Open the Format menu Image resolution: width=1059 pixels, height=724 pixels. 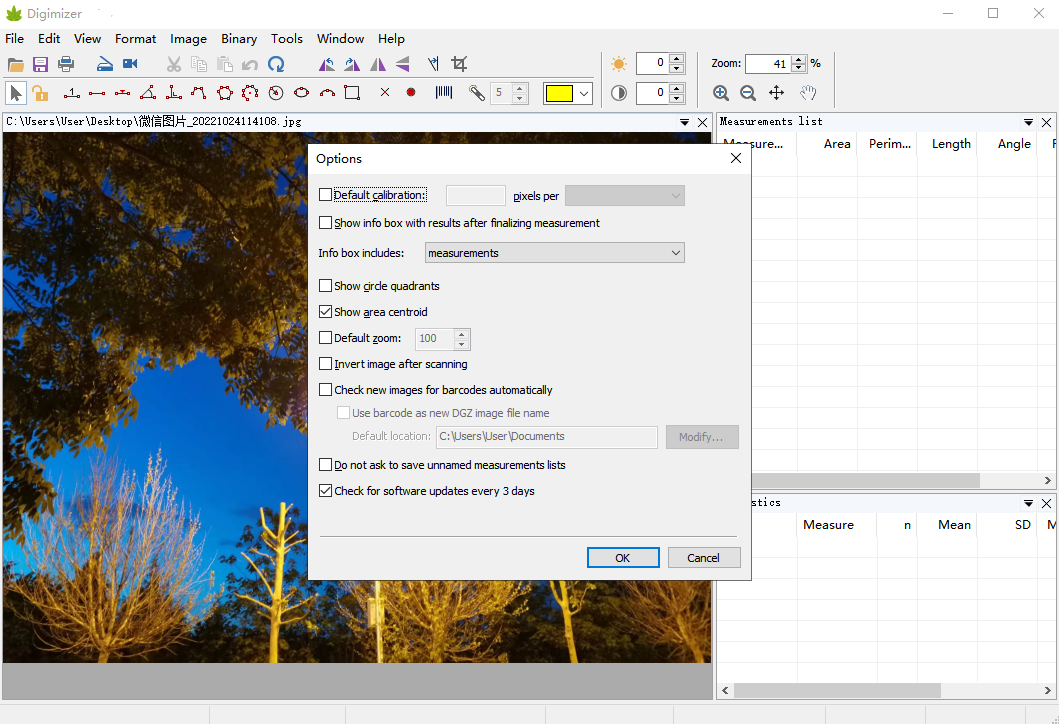click(135, 38)
